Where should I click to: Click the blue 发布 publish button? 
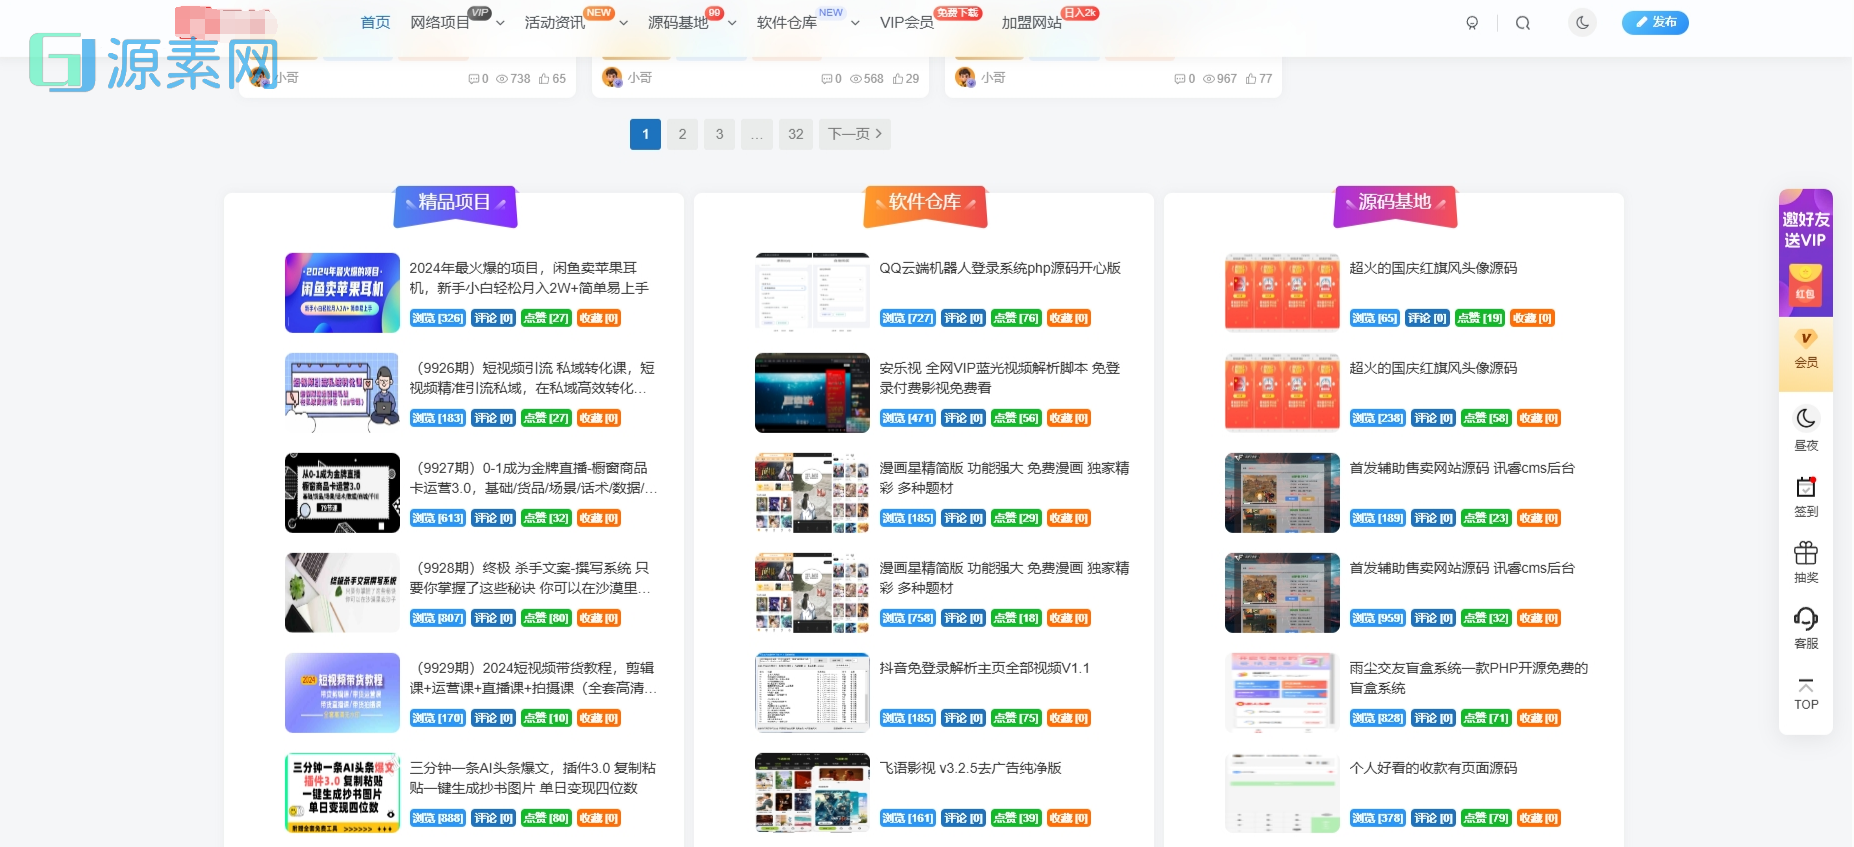[1655, 22]
